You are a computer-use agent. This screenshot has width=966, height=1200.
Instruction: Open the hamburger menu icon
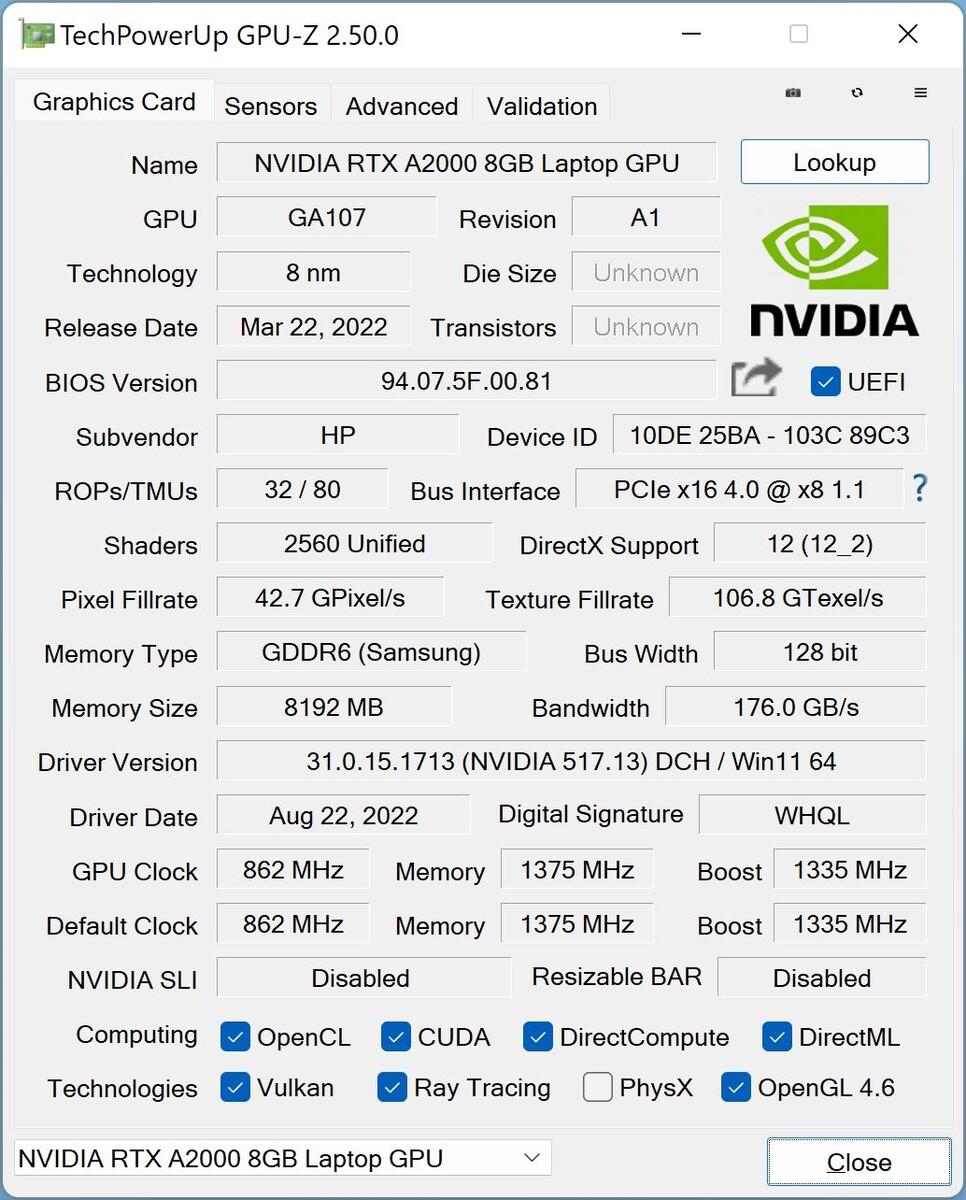(921, 93)
